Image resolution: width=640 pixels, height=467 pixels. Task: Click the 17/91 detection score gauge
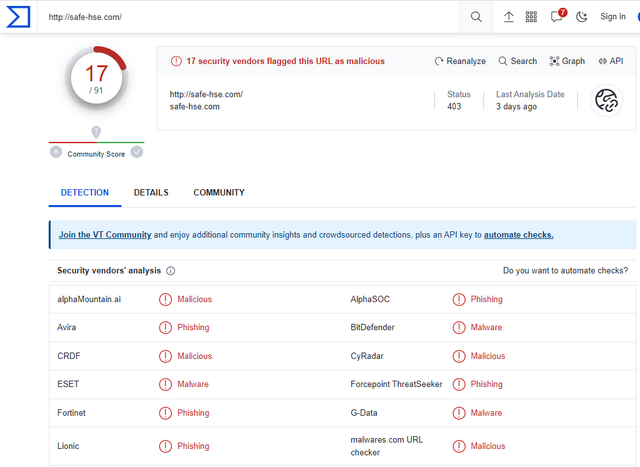[x=96, y=78]
